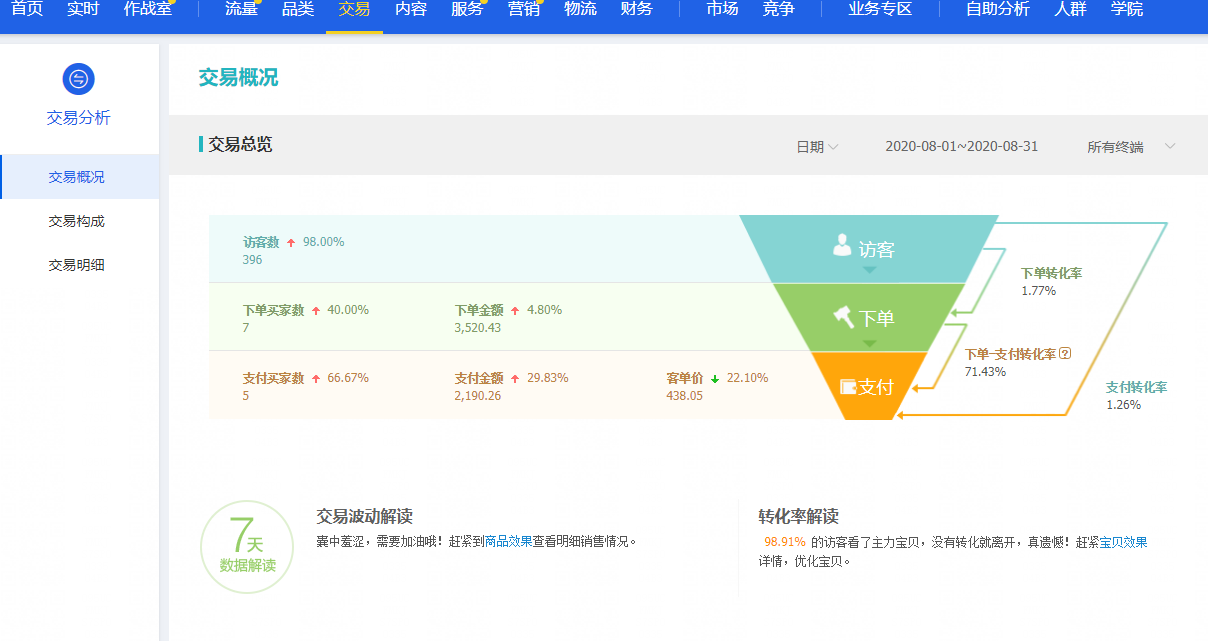Click the 交易概况 page heading
The width and height of the screenshot is (1208, 641).
[x=238, y=78]
